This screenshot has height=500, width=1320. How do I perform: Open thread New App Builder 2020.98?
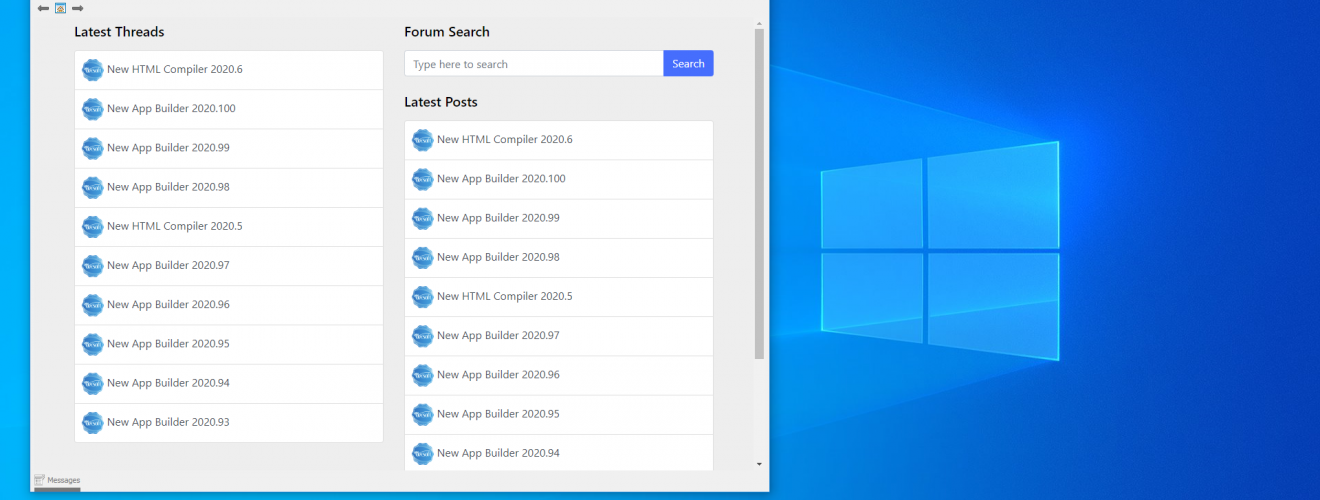pyautogui.click(x=168, y=187)
